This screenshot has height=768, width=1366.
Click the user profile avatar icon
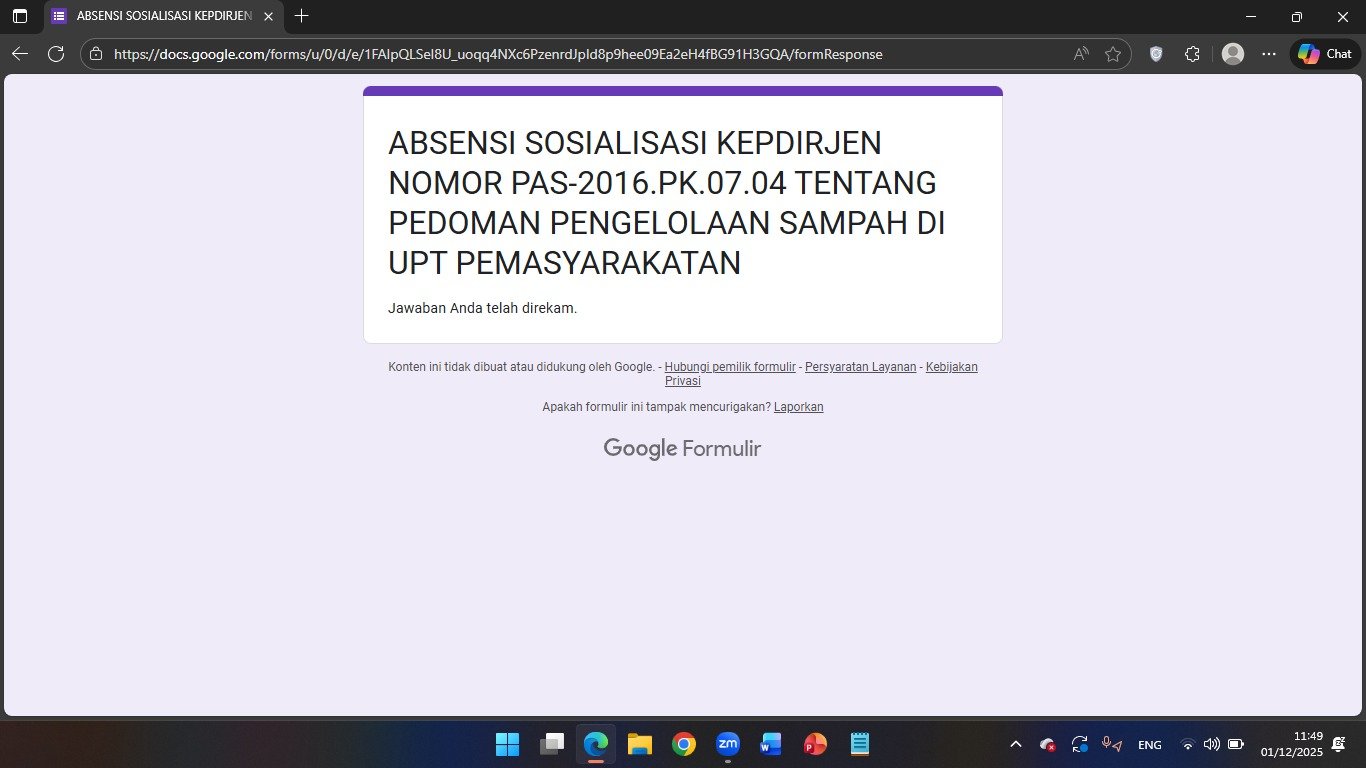(1233, 54)
